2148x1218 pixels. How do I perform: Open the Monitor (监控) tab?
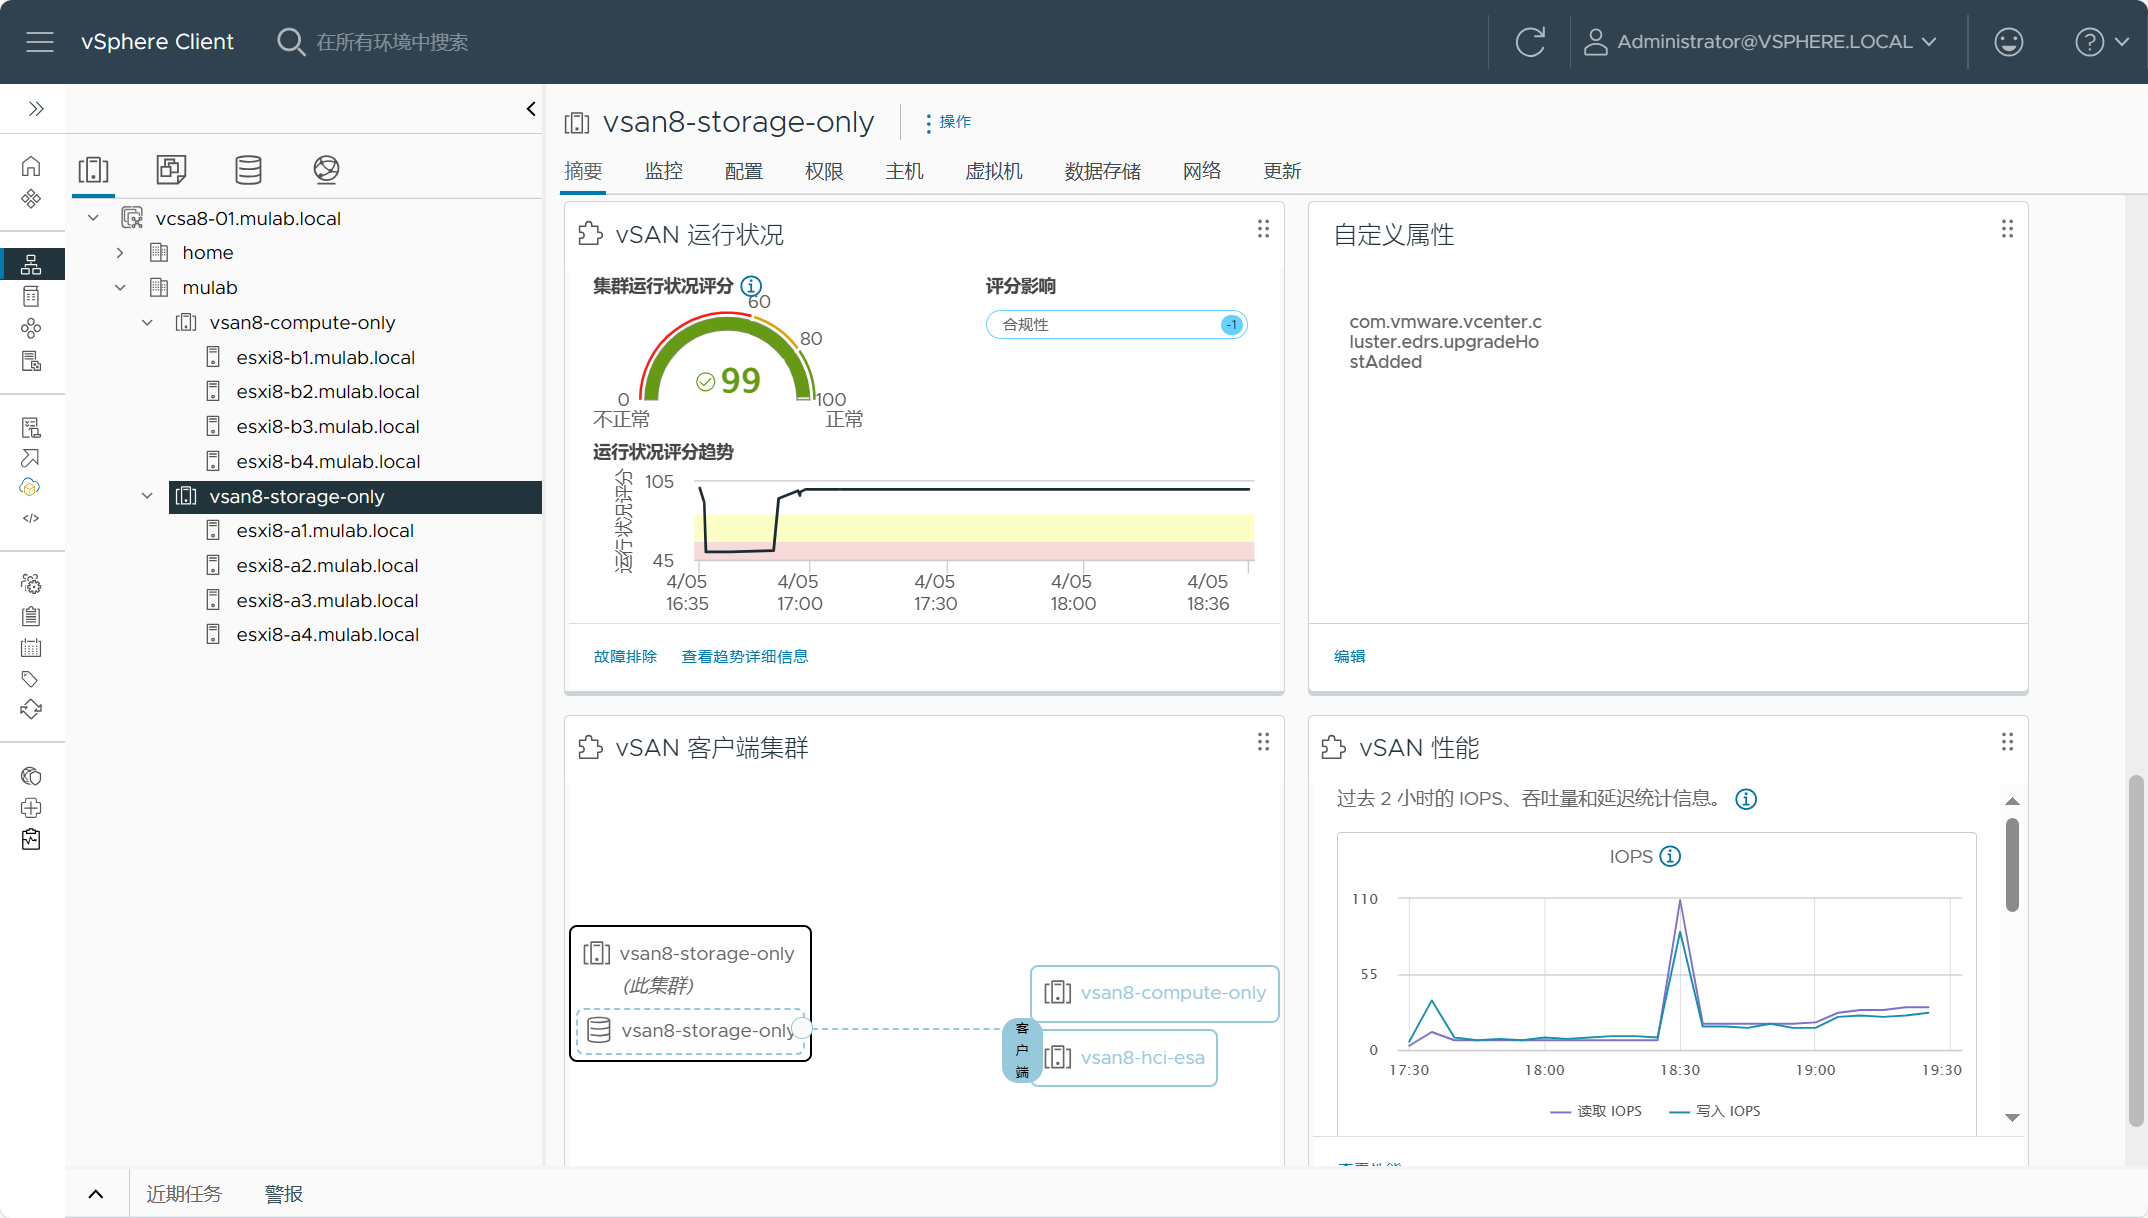(x=664, y=171)
